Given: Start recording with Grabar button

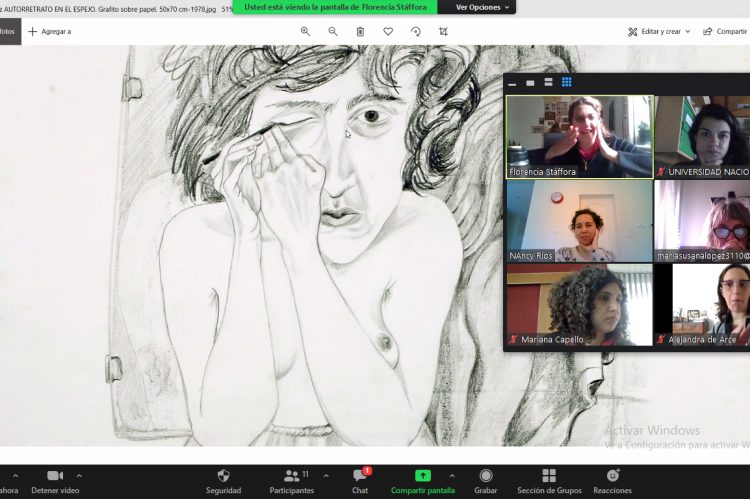Looking at the screenshot, I should (486, 481).
